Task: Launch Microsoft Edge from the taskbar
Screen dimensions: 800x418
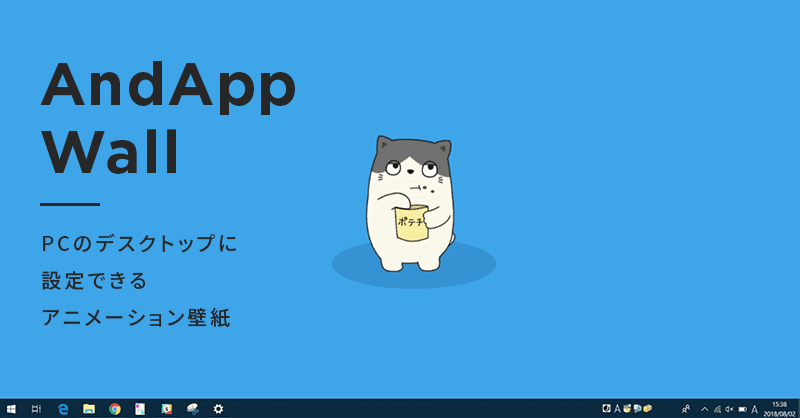Action: point(63,409)
